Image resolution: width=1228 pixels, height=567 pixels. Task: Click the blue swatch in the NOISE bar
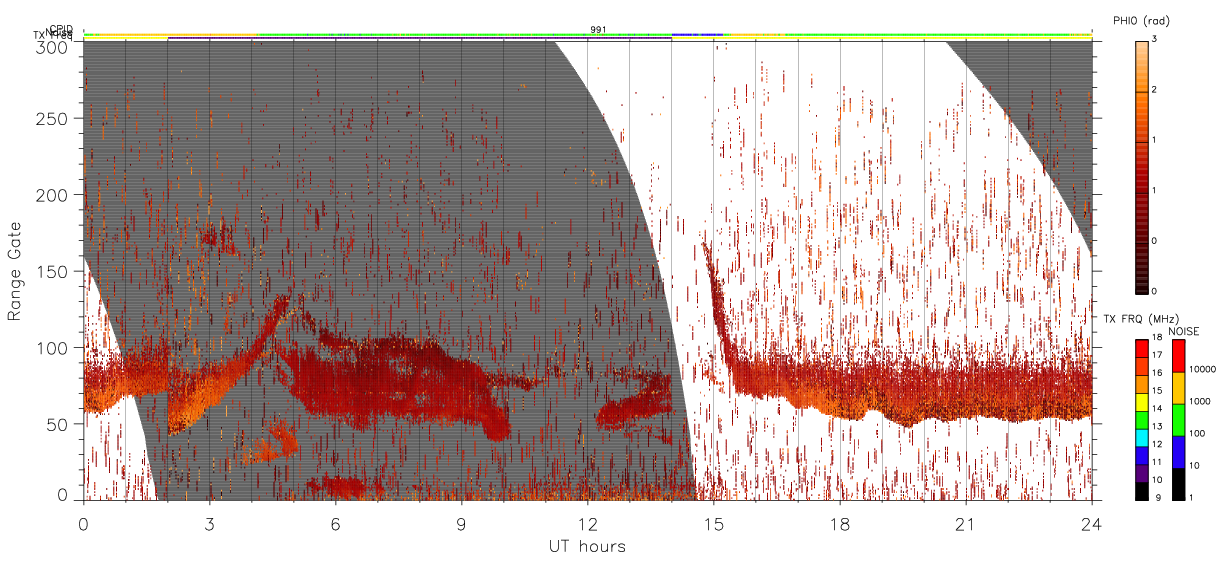click(x=1178, y=452)
